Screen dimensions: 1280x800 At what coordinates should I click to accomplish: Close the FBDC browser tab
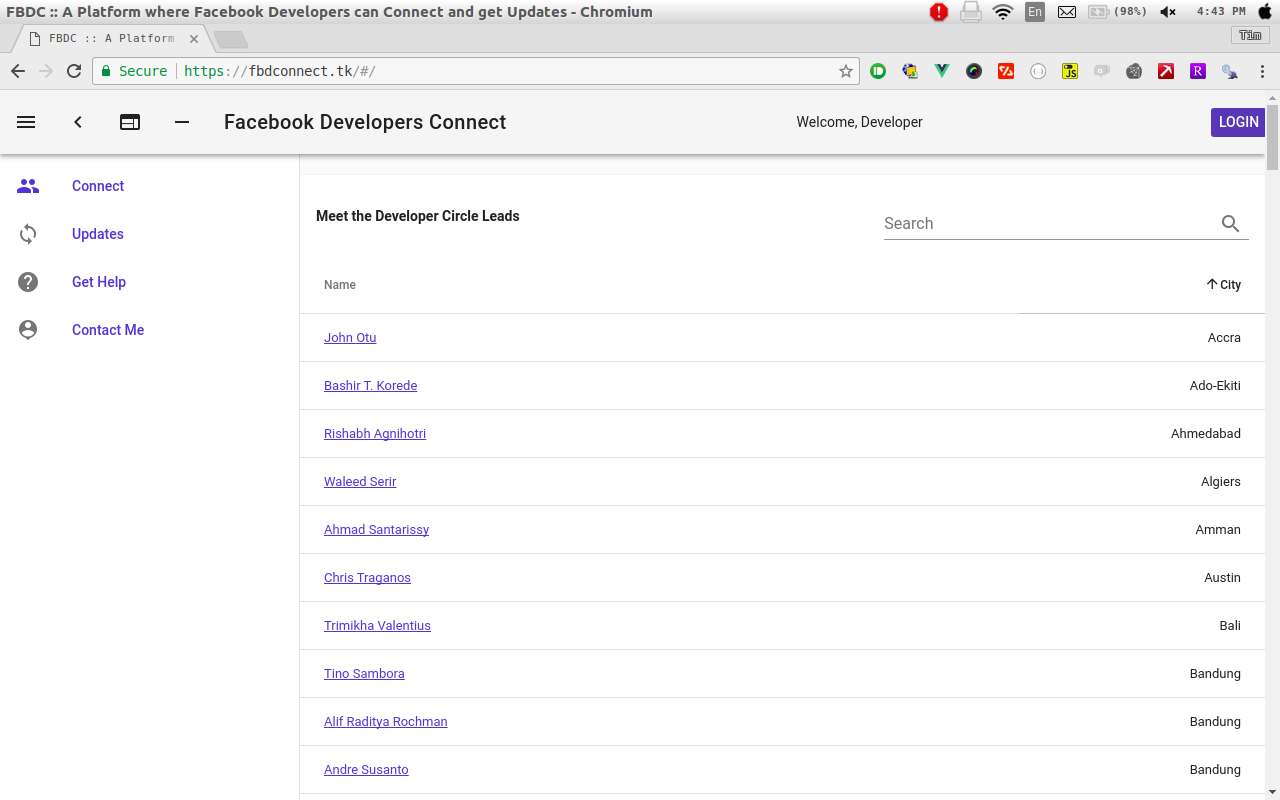pos(193,39)
